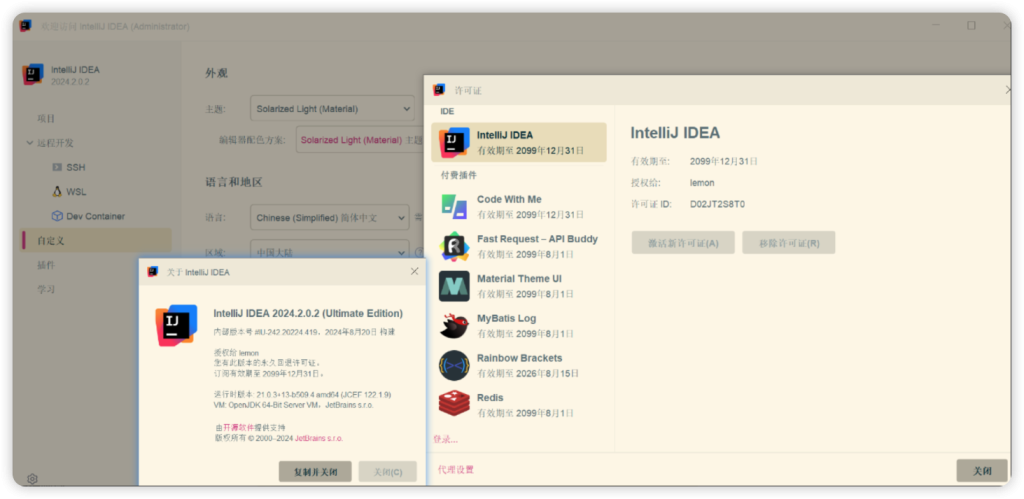Click the Redis plugin icon

point(454,405)
